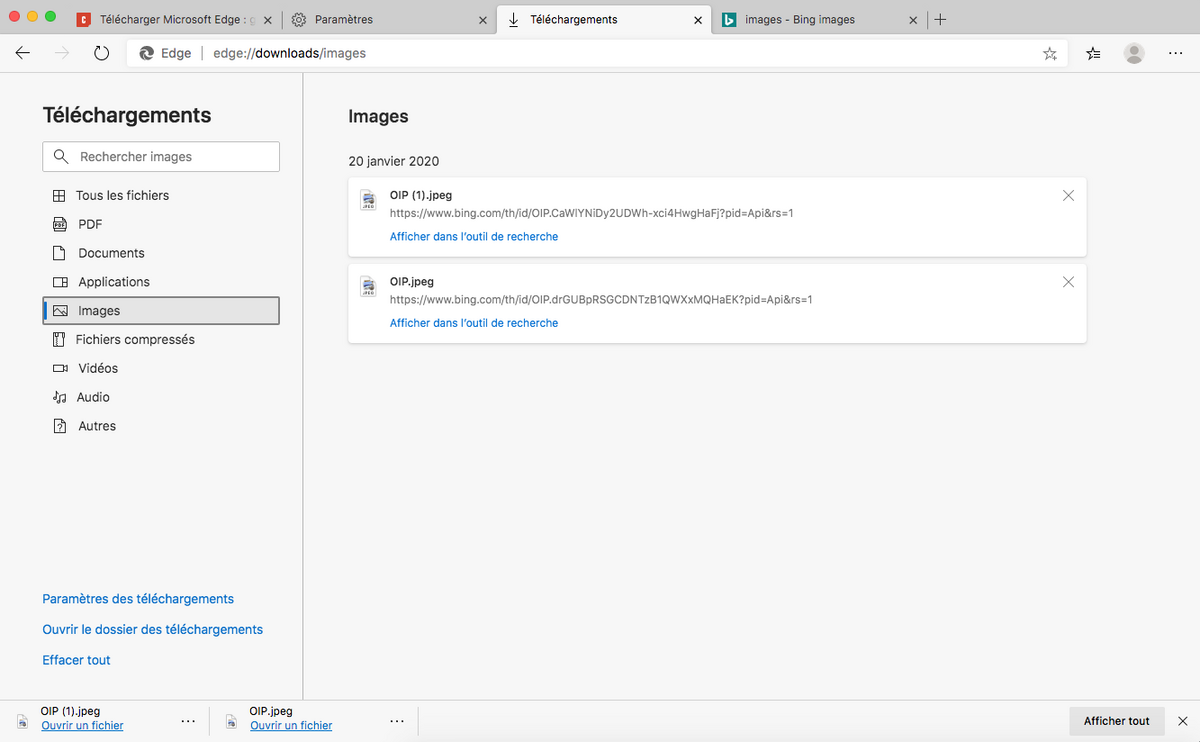Ouvrir un fichier for OIP (1).jpeg in bar
This screenshot has width=1200, height=742.
coord(82,726)
